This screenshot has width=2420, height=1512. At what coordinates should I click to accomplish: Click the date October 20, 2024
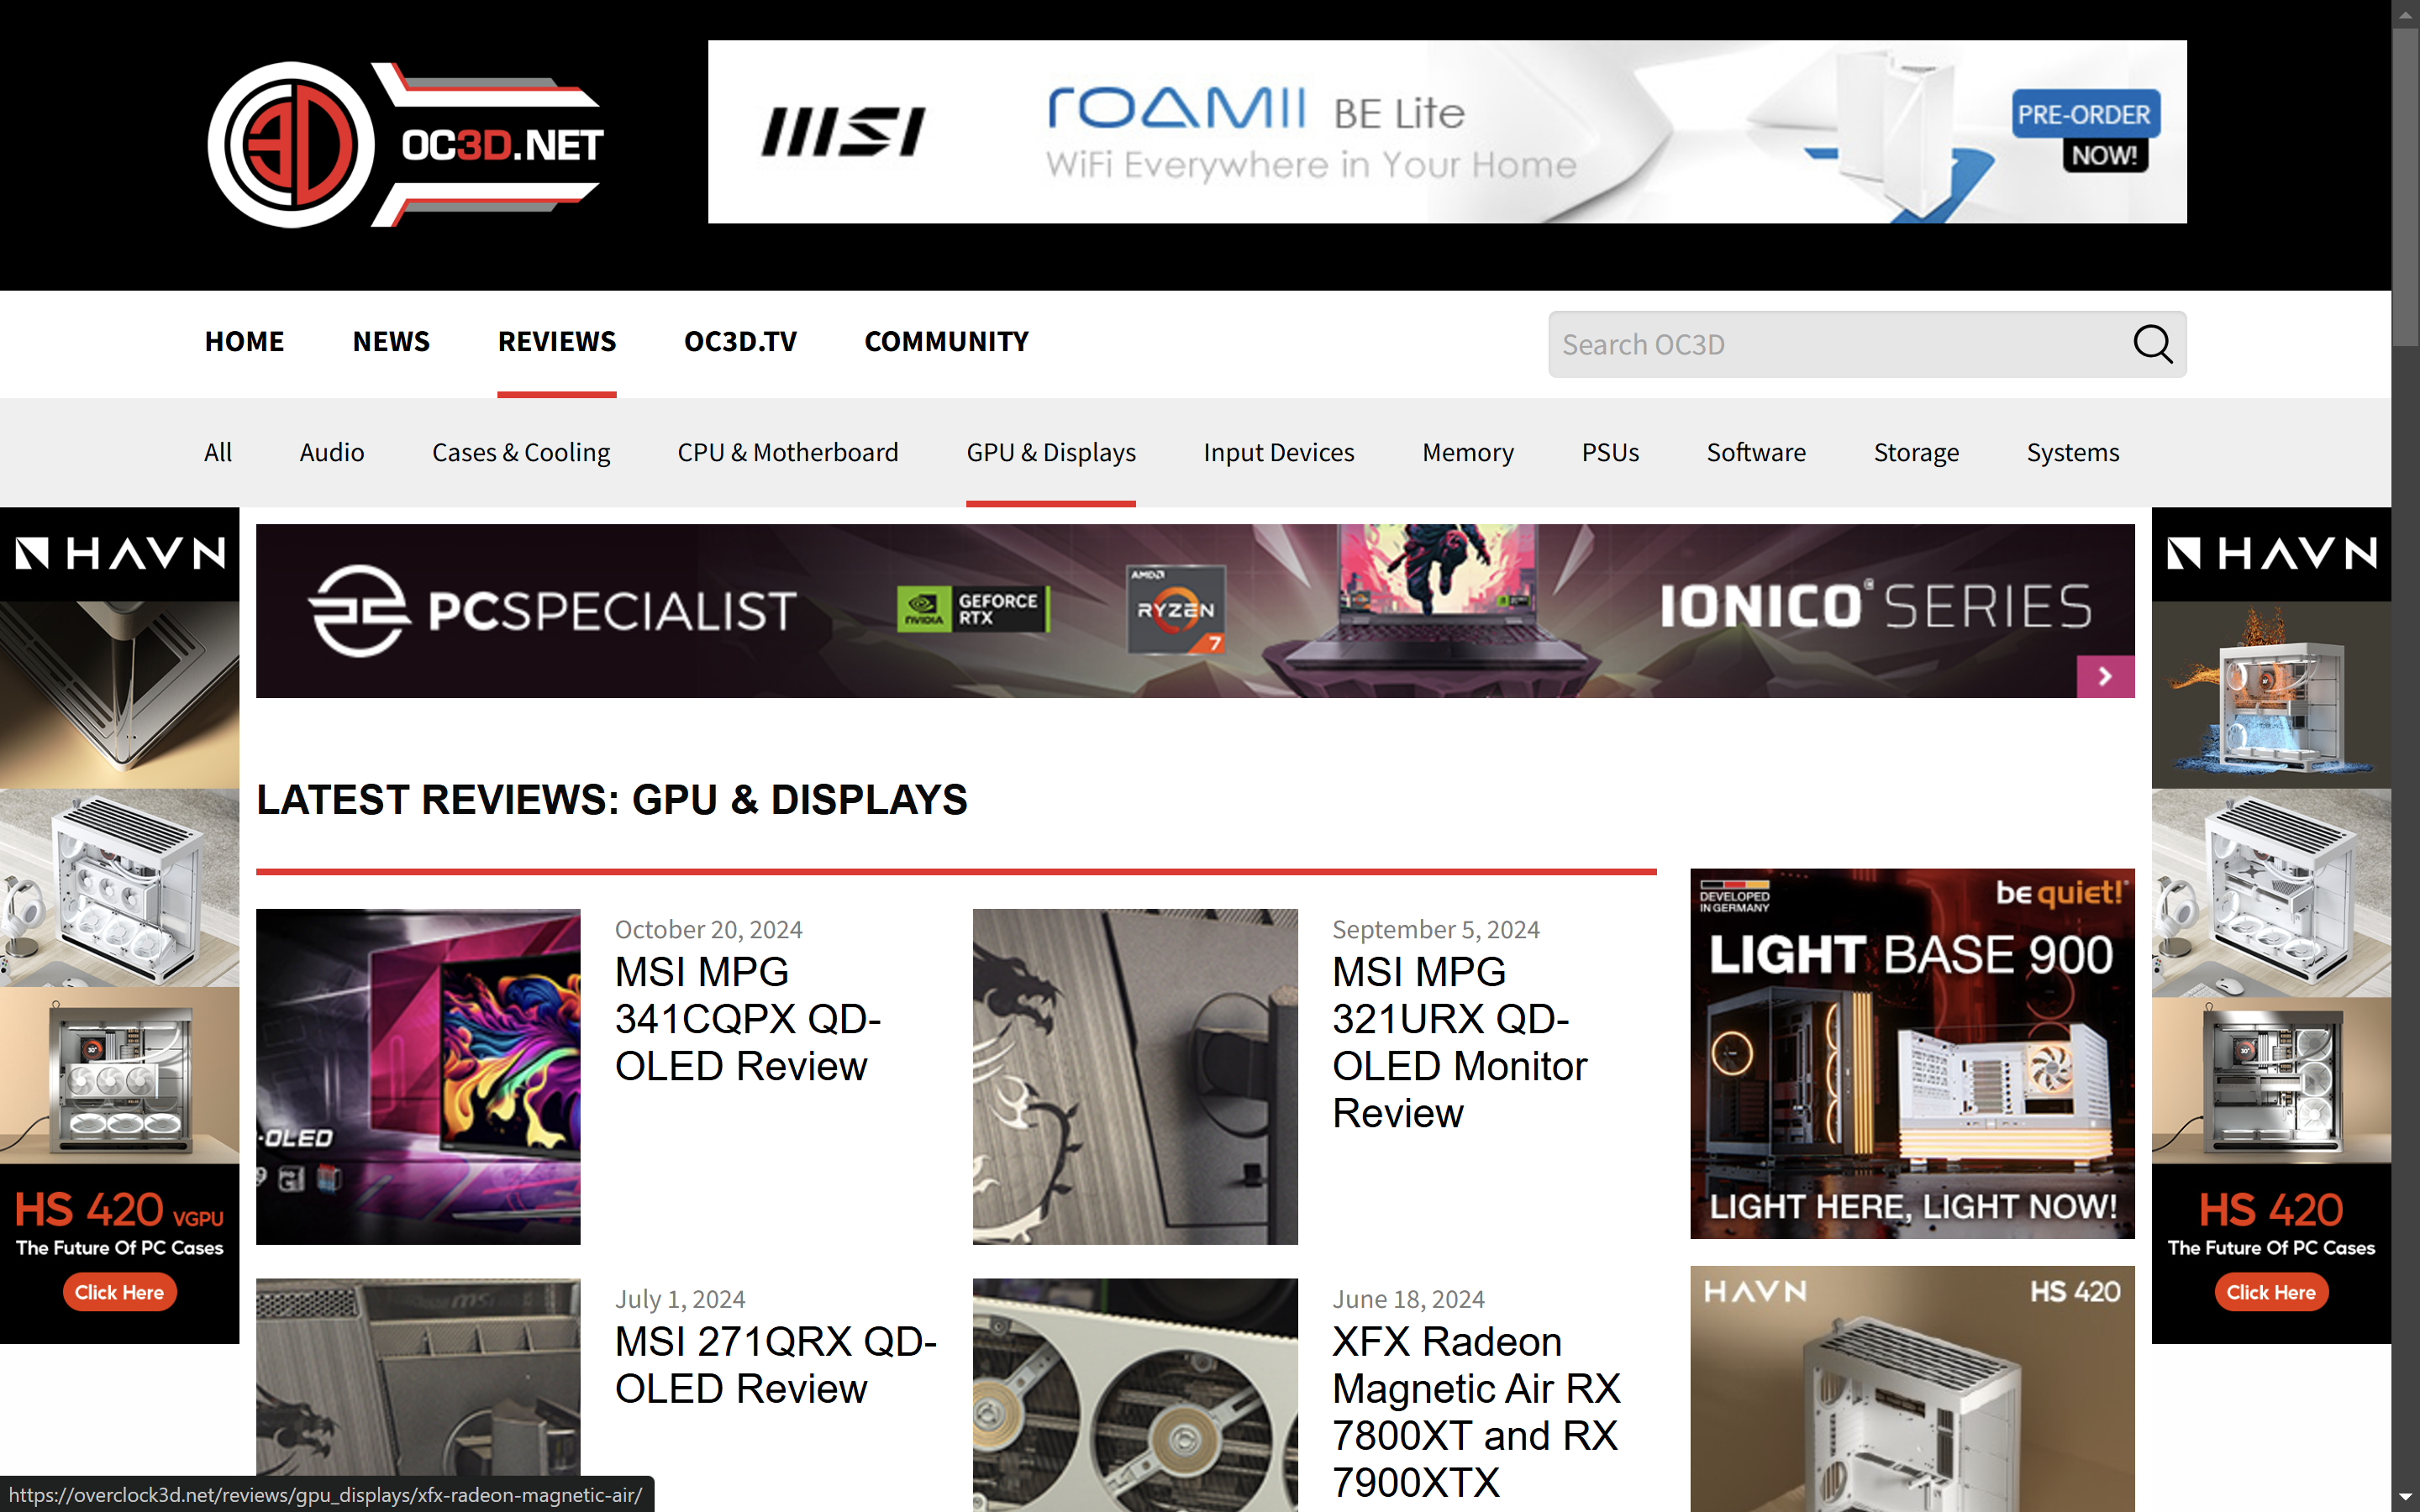pyautogui.click(x=708, y=929)
